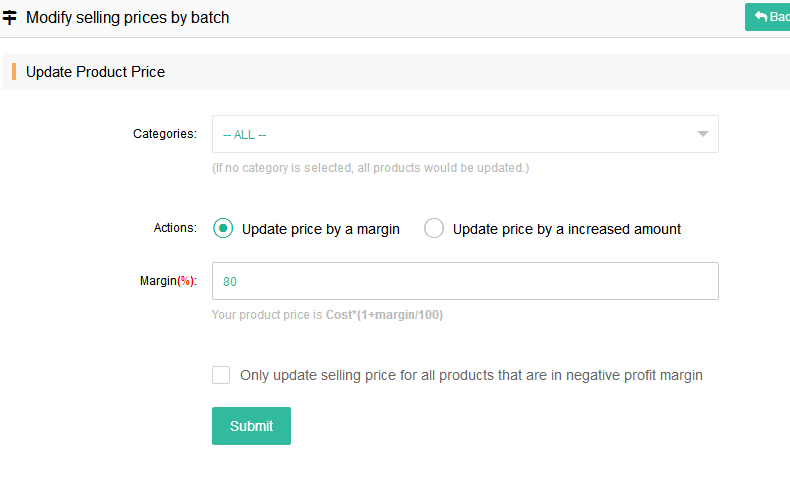
Task: Click the 'Only update selling price' checkbox label
Action: click(471, 376)
